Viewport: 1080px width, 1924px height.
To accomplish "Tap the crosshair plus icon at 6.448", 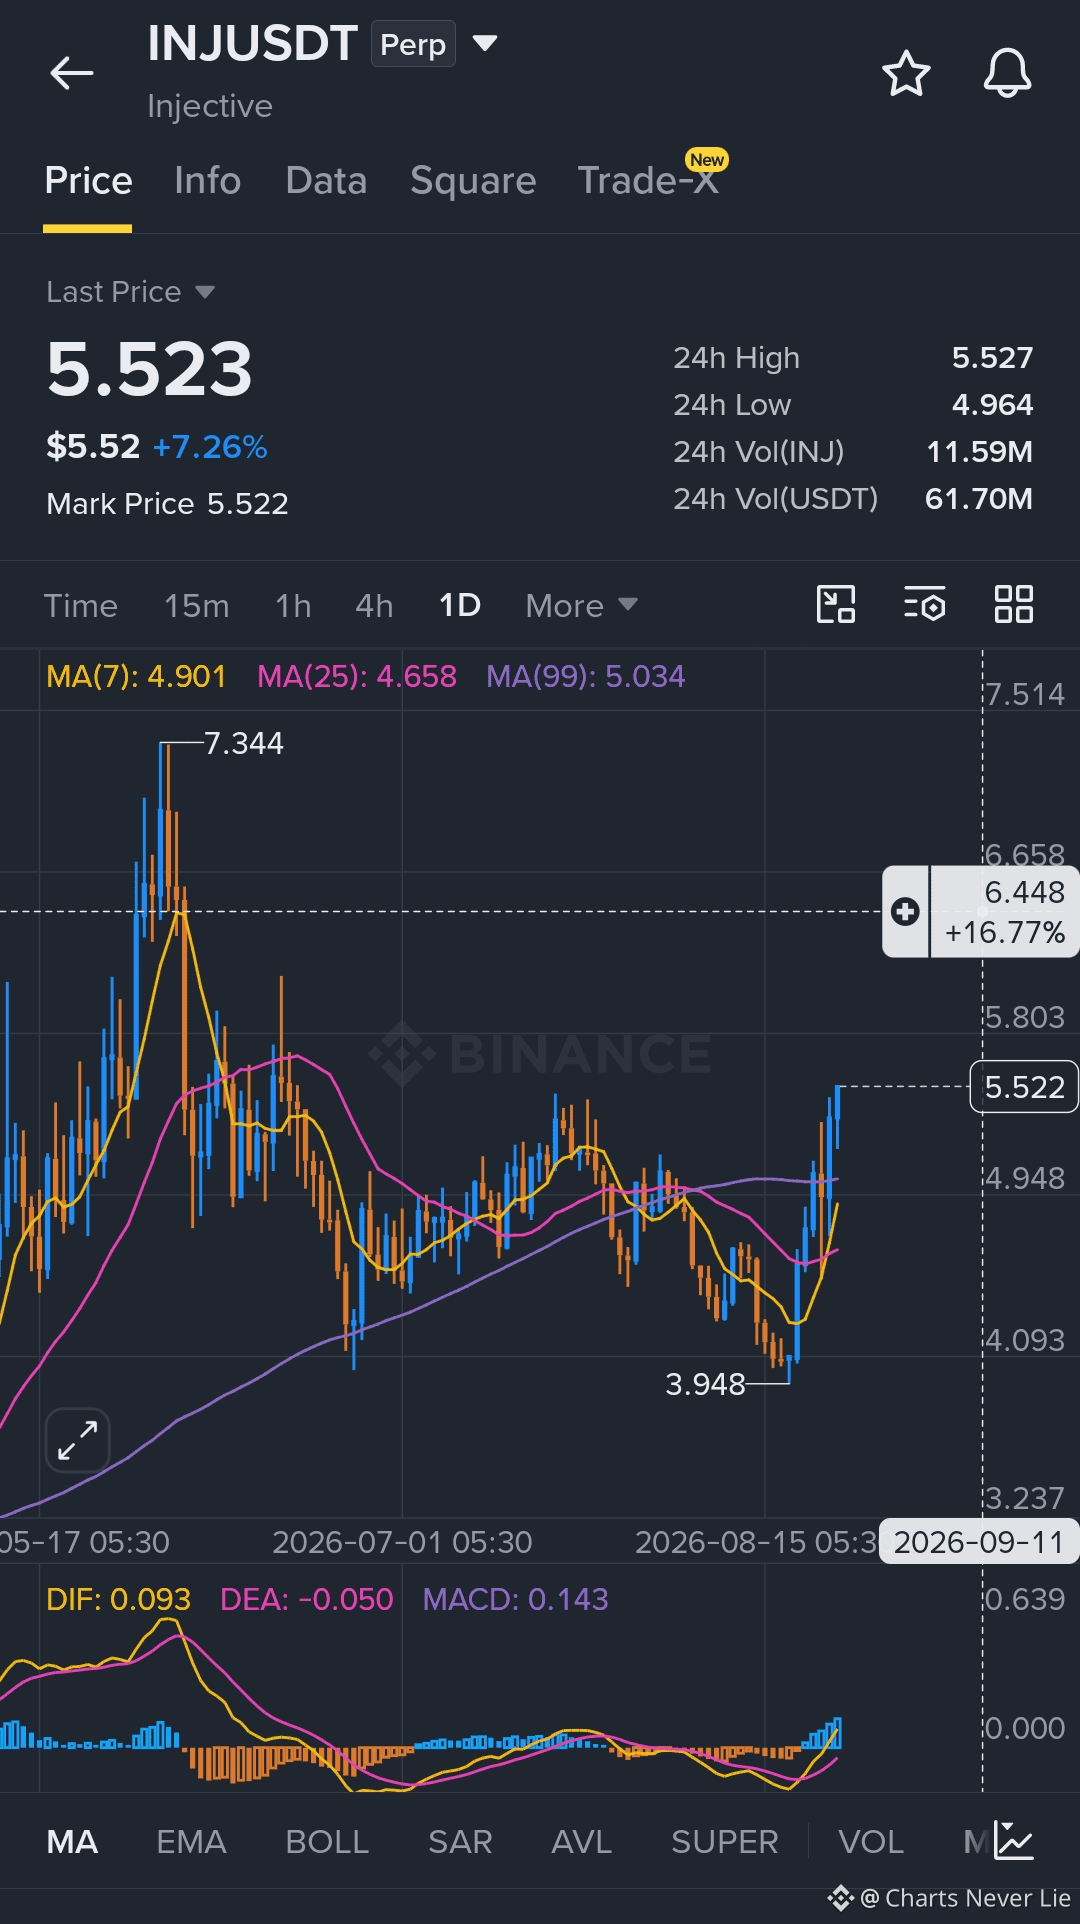I will 905,912.
